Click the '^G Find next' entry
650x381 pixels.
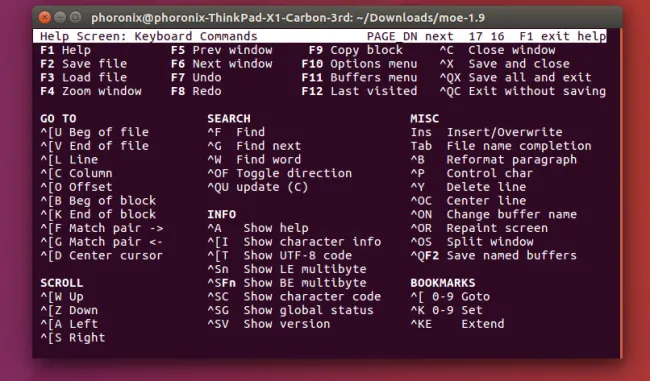tap(254, 146)
